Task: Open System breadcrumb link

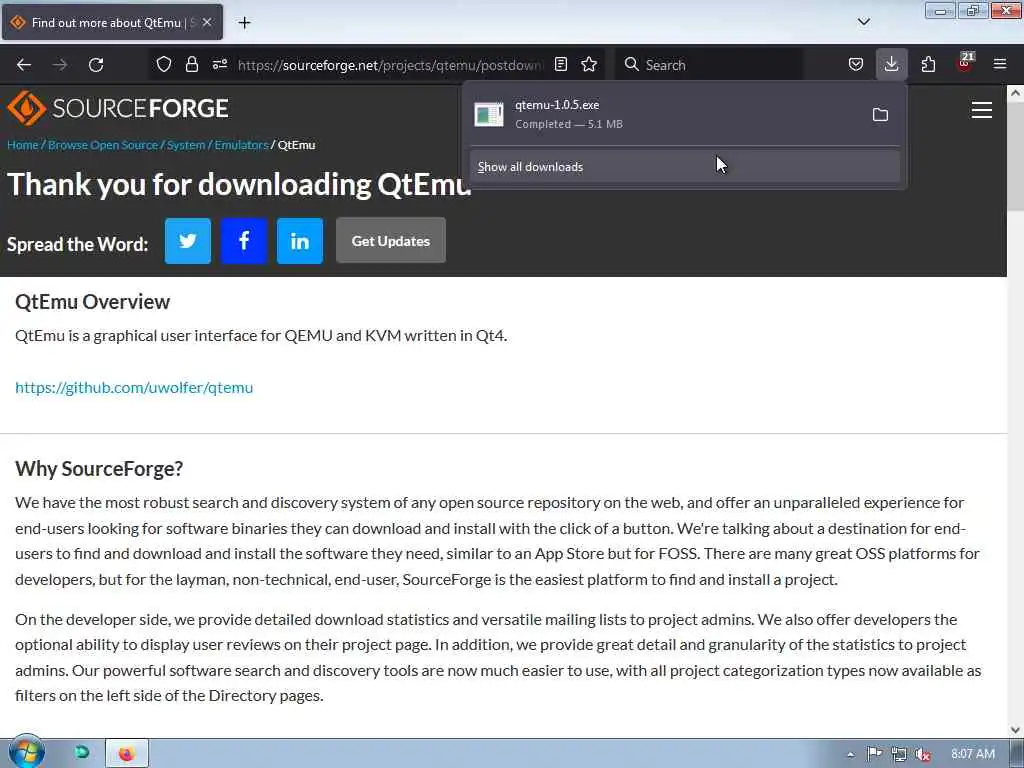Action: (x=185, y=145)
